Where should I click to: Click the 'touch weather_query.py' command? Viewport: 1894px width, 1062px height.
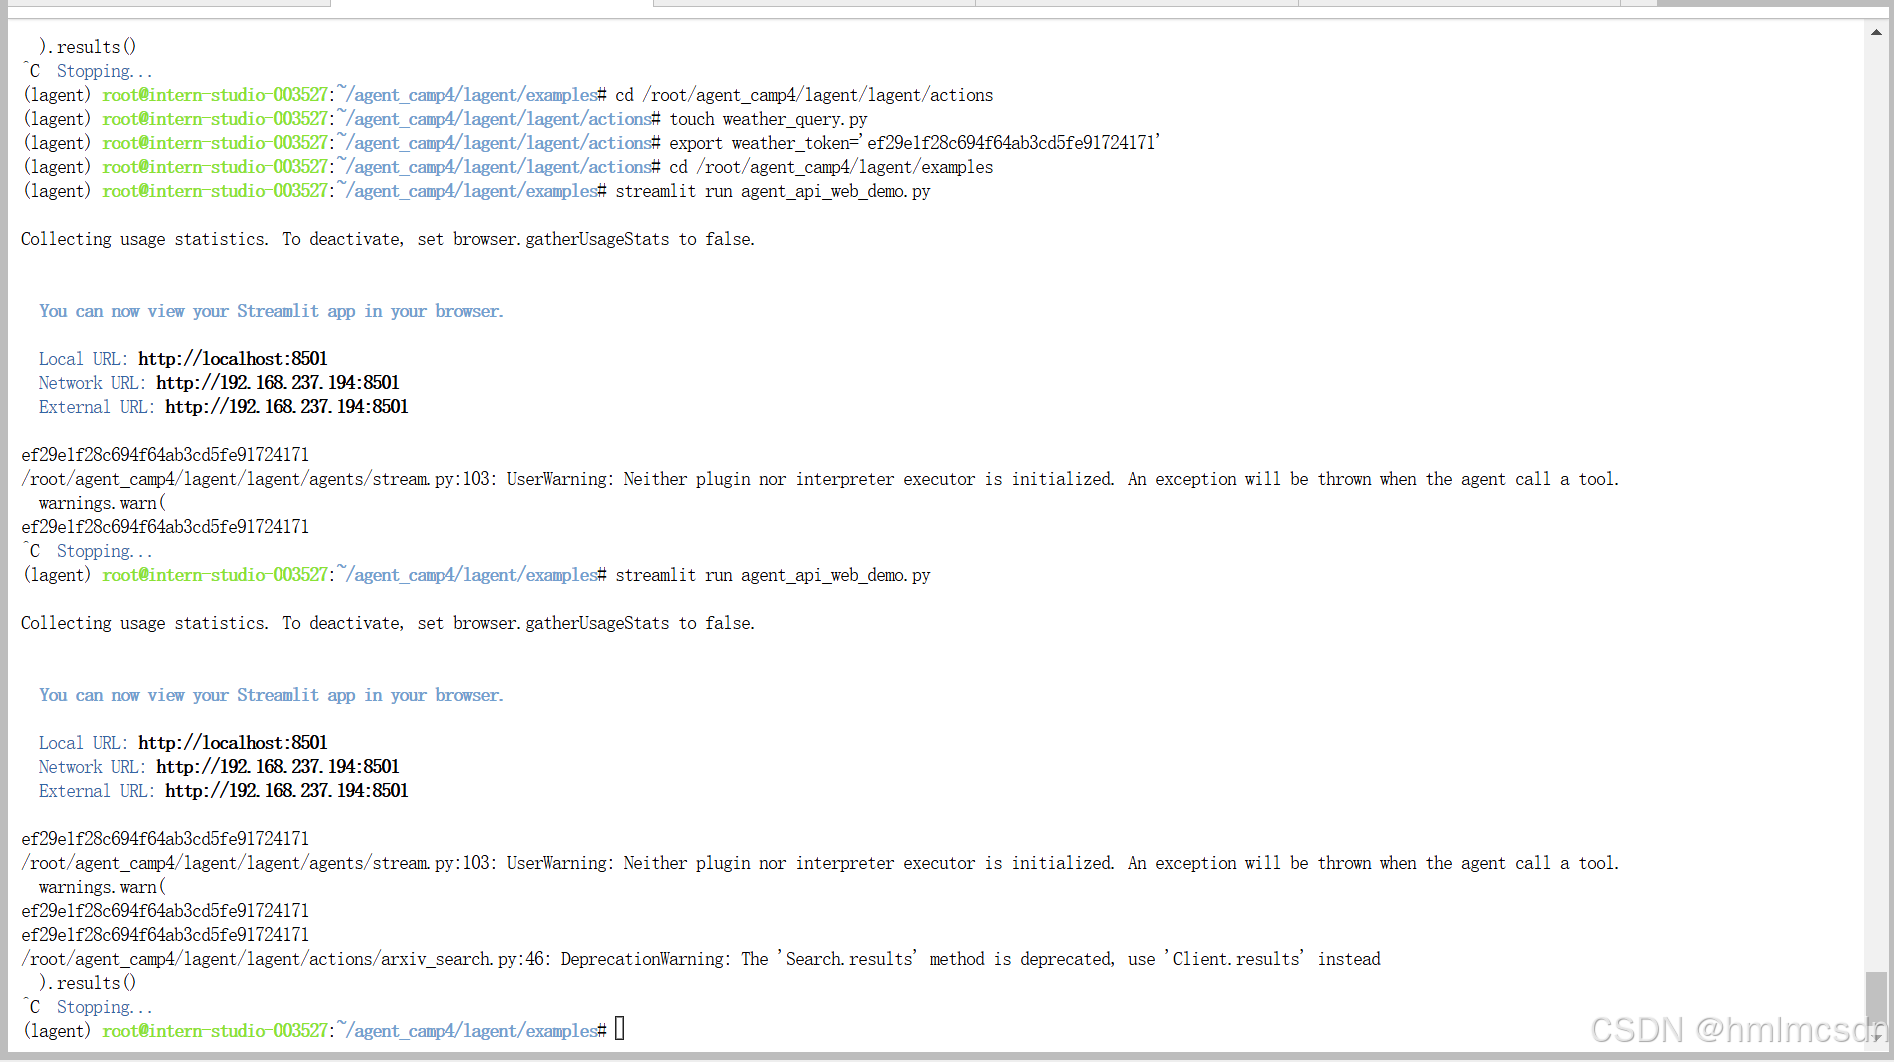pos(768,119)
